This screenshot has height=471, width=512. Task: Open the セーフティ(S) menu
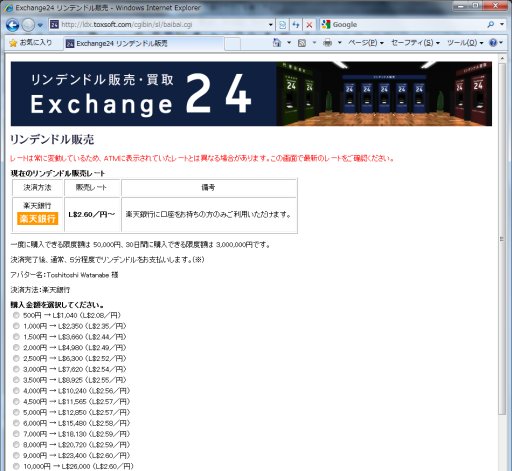click(415, 43)
